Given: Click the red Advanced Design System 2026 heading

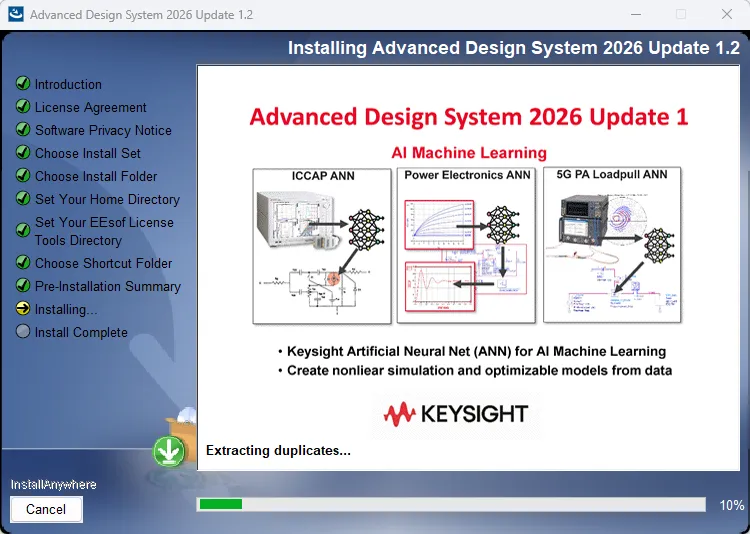Looking at the screenshot, I should 469,117.
